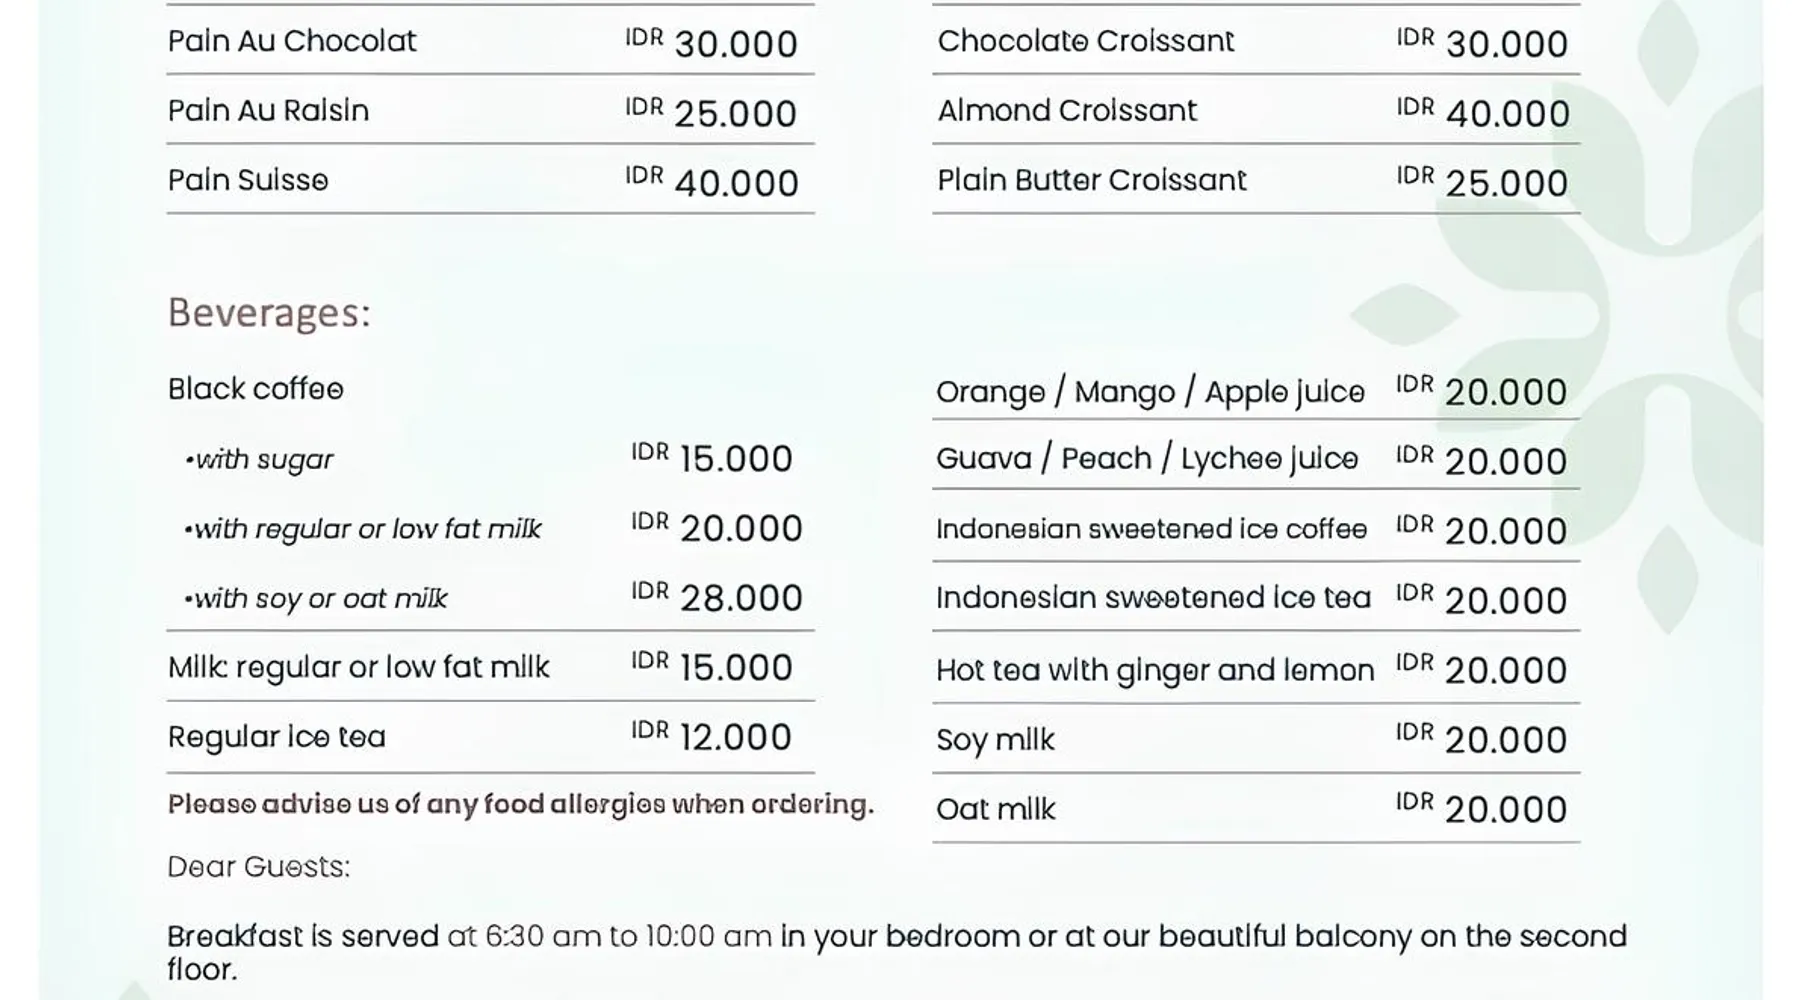Click the Regular ice tea item
Viewport: 1800px width, 1000px height.
pos(277,737)
